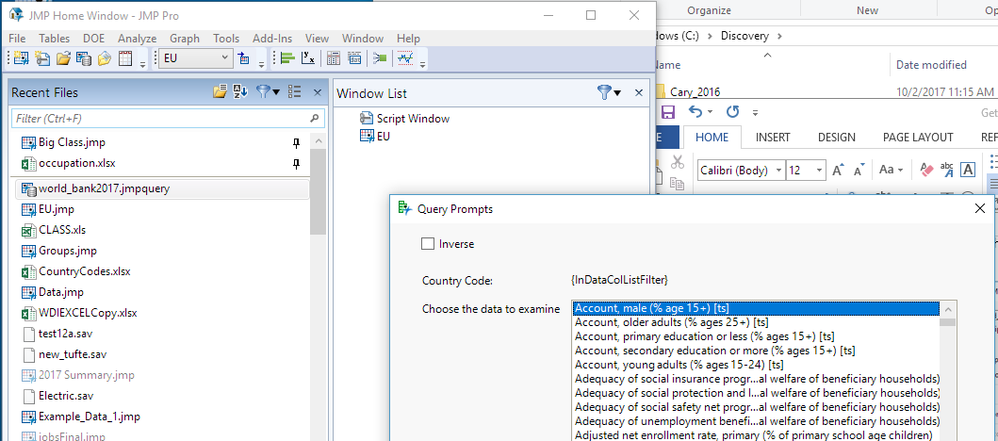Switch to DESIGN tab in Word

pyautogui.click(x=836, y=137)
